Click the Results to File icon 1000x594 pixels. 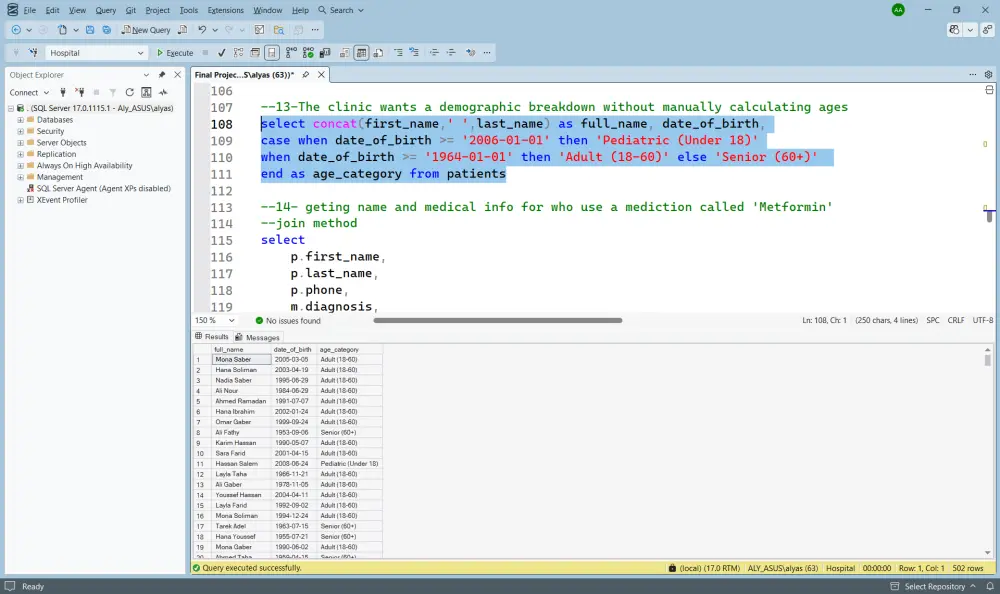click(x=378, y=53)
